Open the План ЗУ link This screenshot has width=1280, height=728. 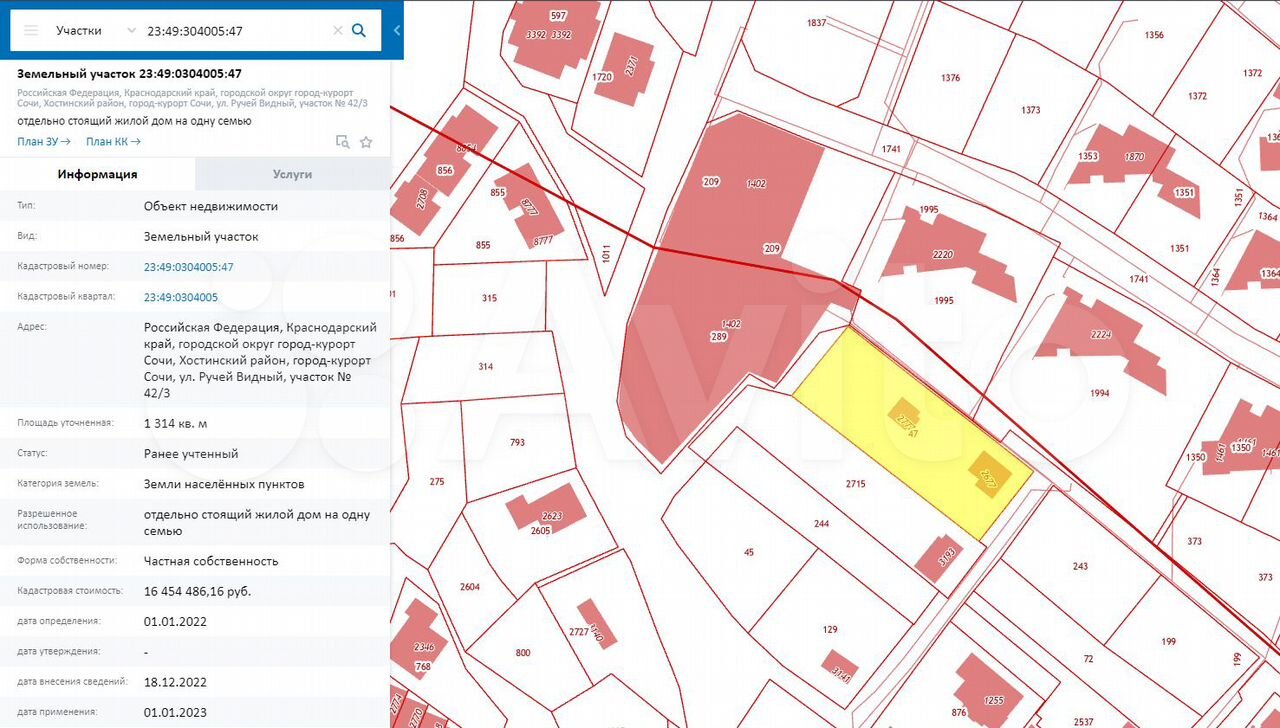tap(43, 142)
